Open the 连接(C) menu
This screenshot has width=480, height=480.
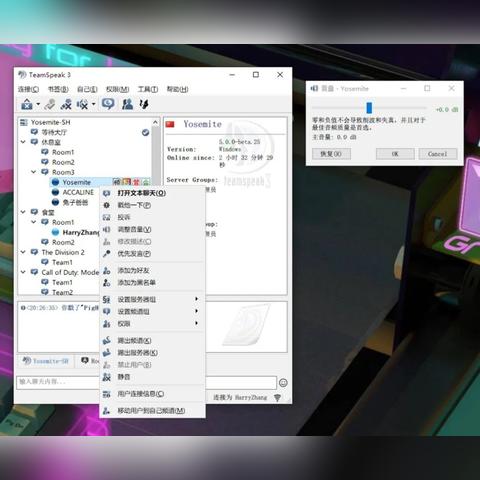pyautogui.click(x=28, y=89)
